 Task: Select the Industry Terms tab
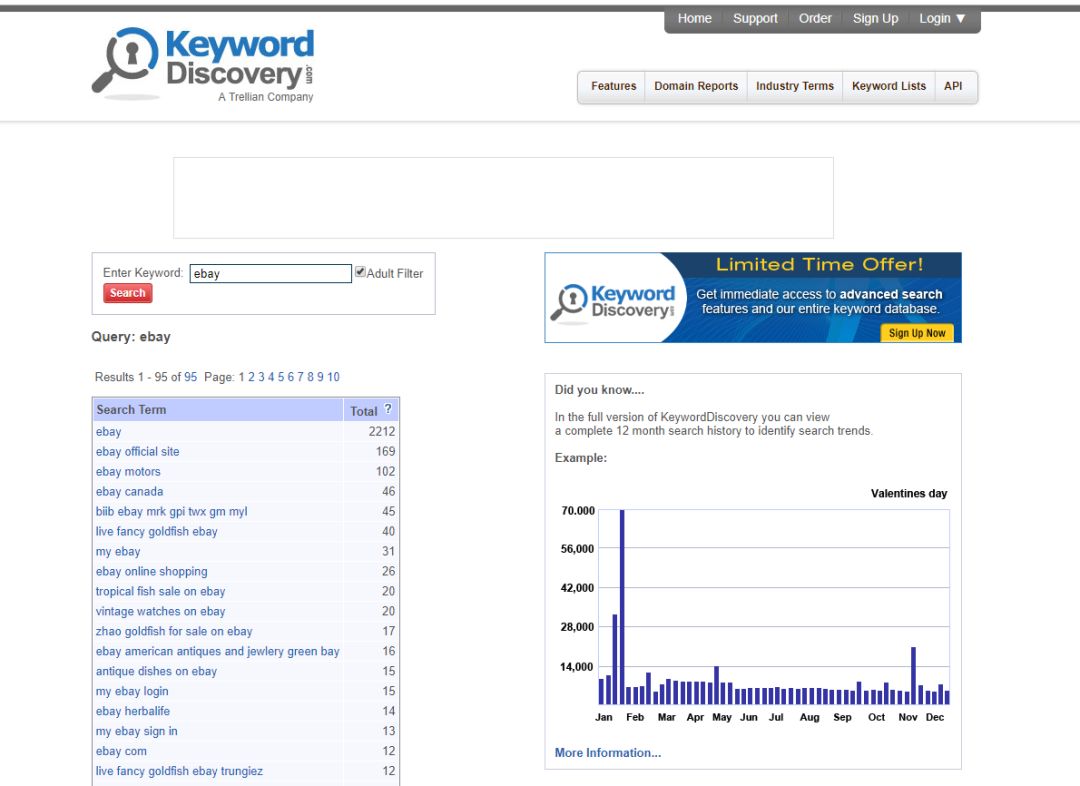pos(794,87)
